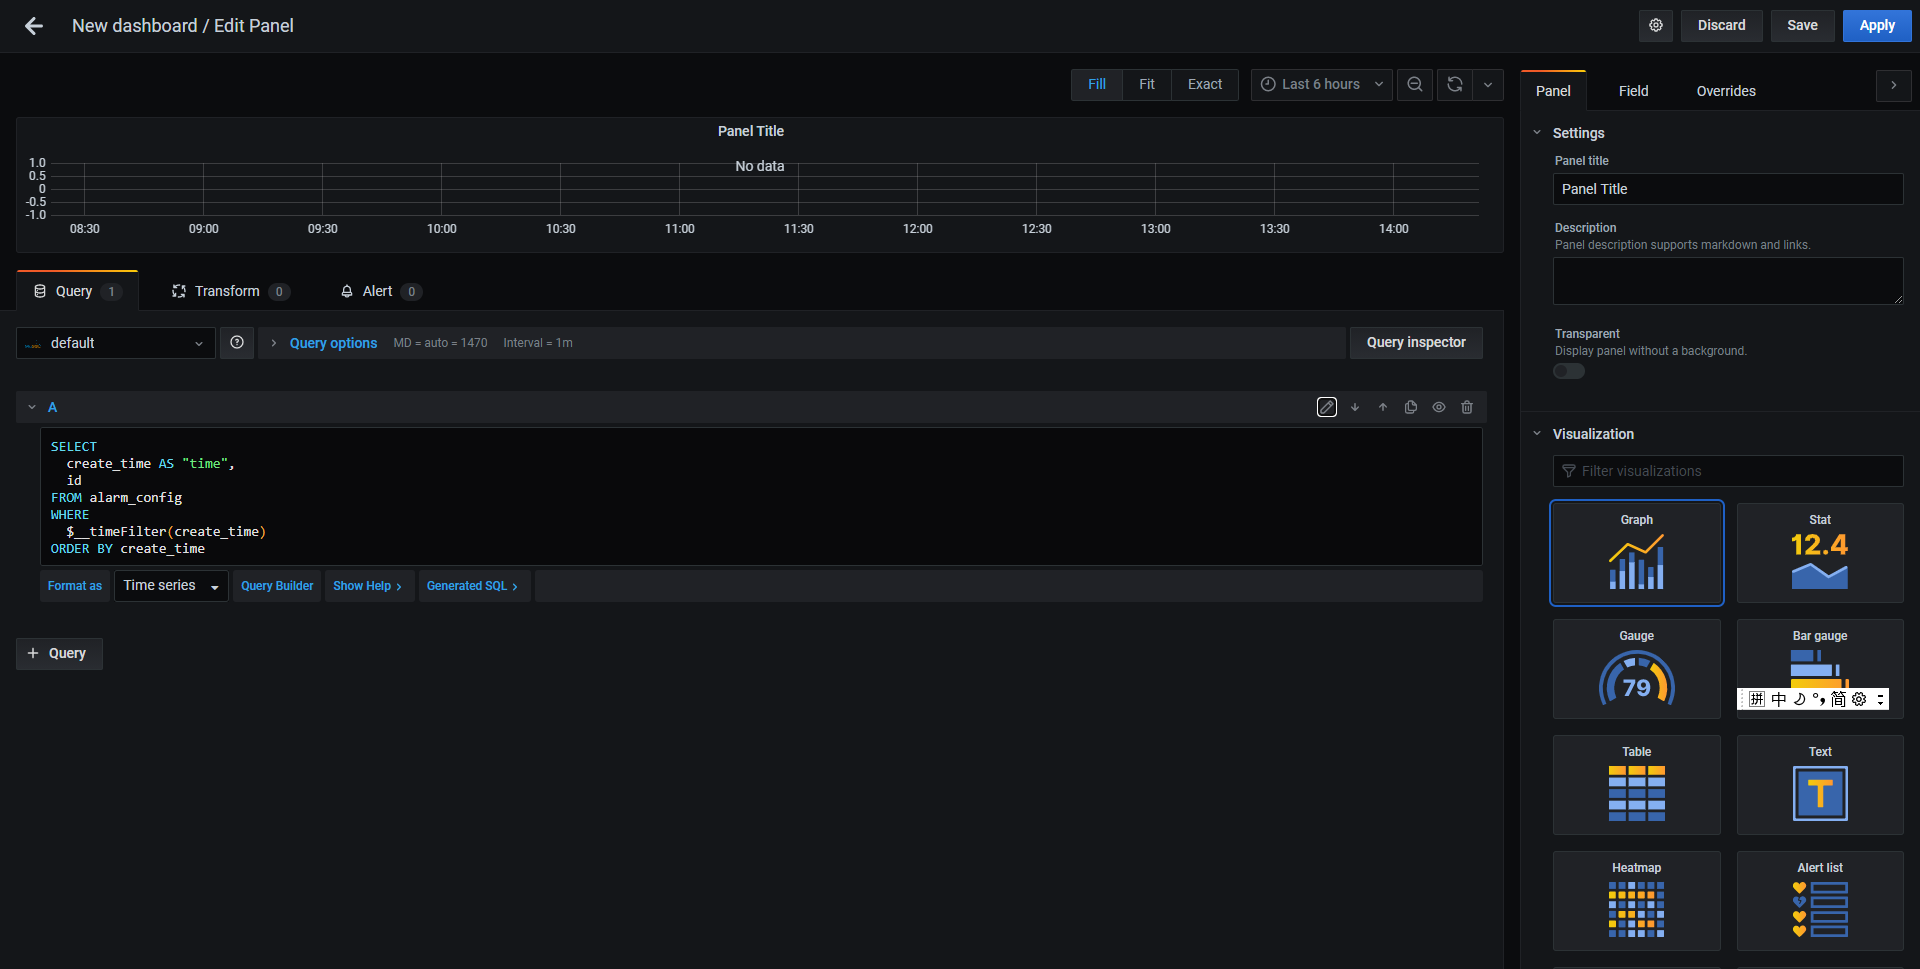Pick the Table visualization

coord(1637,785)
